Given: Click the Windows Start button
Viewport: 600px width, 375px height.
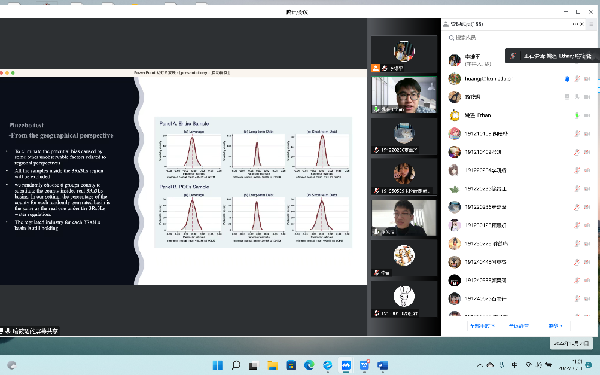Looking at the screenshot, I should (218, 365).
